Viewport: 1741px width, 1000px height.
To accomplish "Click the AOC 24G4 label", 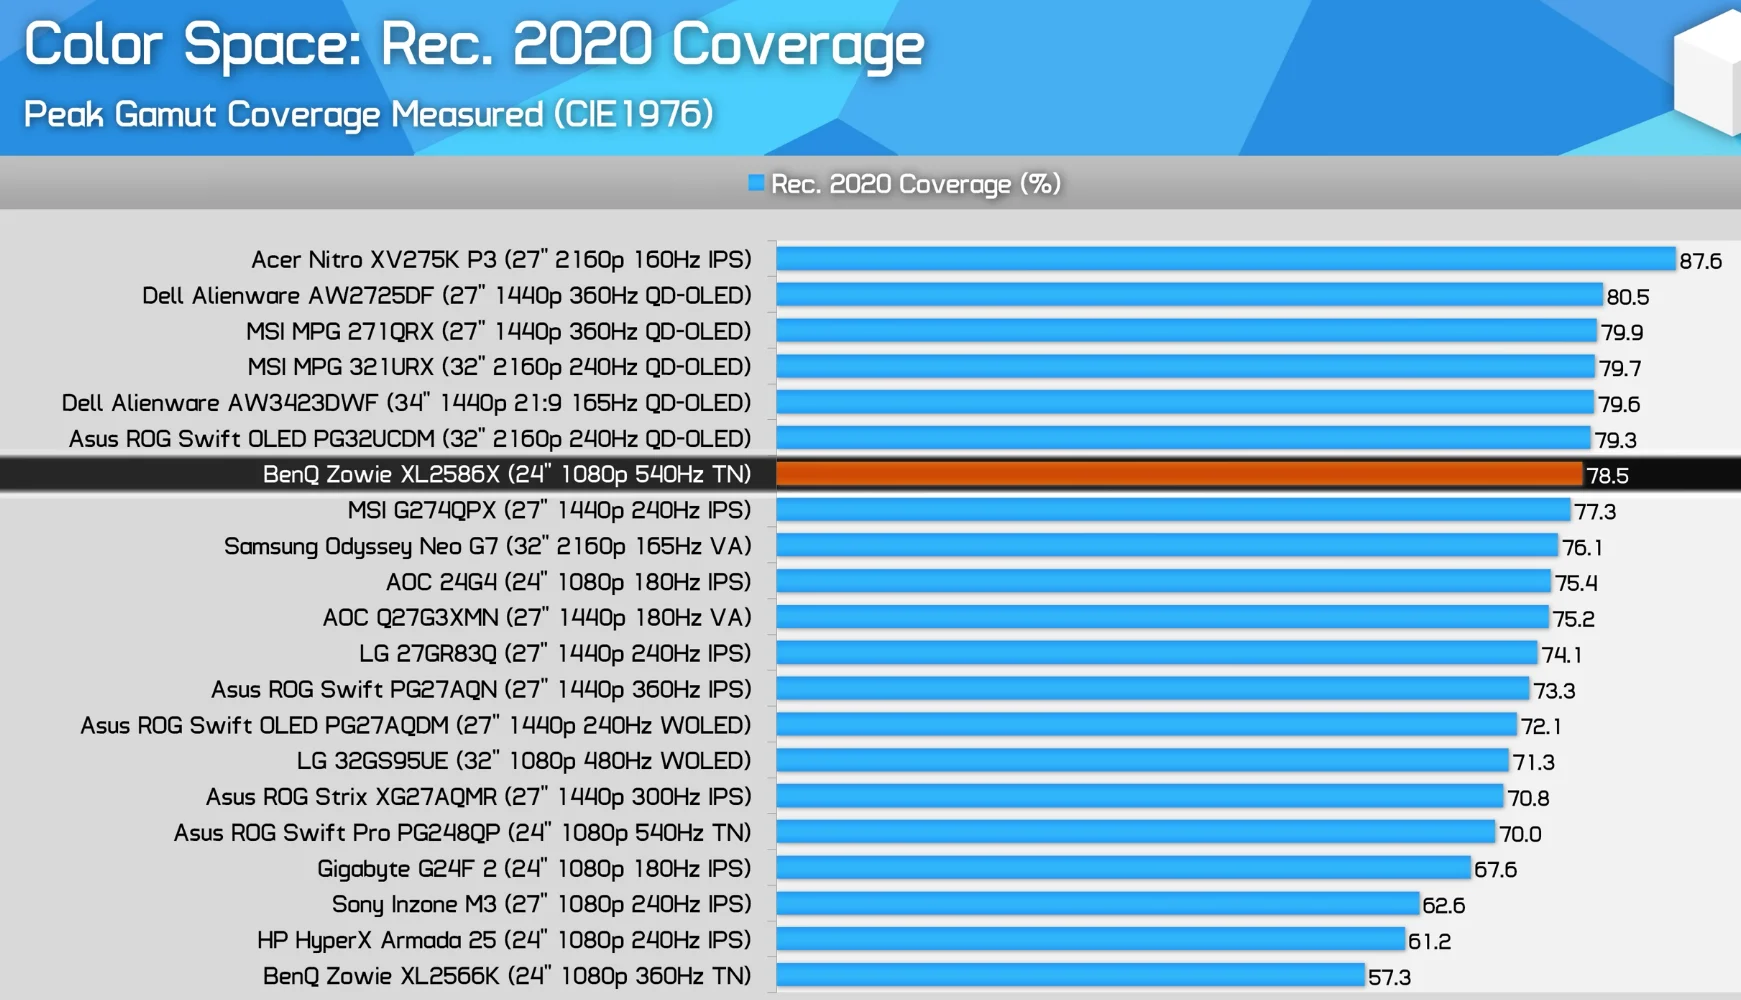I will point(569,582).
